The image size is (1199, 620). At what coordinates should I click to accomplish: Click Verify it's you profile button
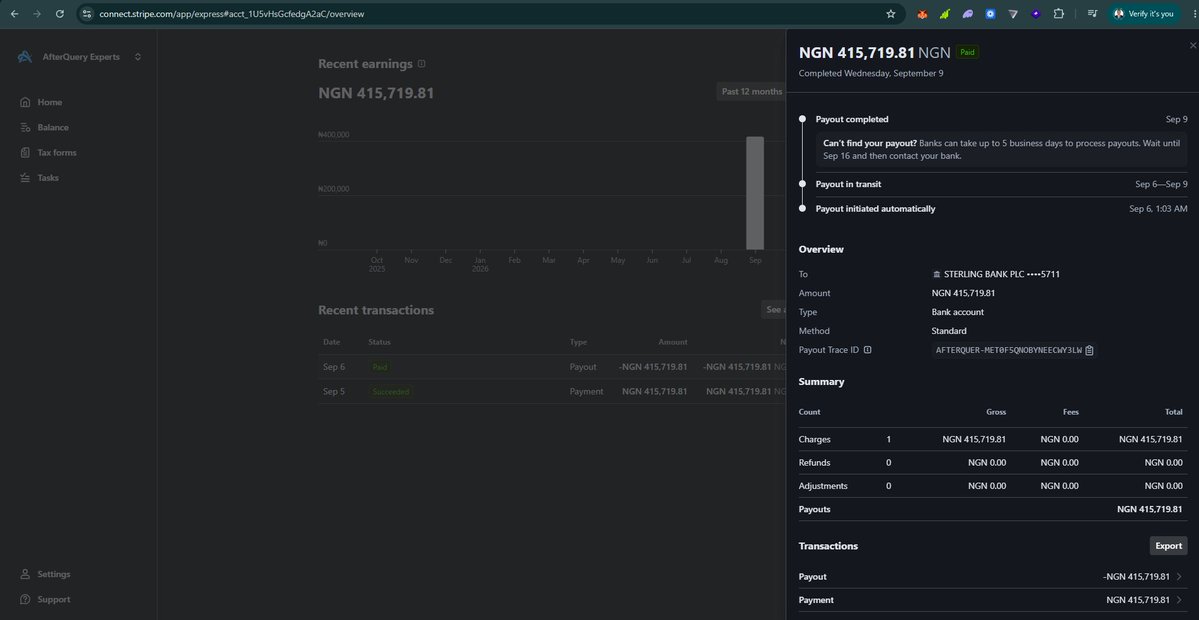(x=1143, y=14)
